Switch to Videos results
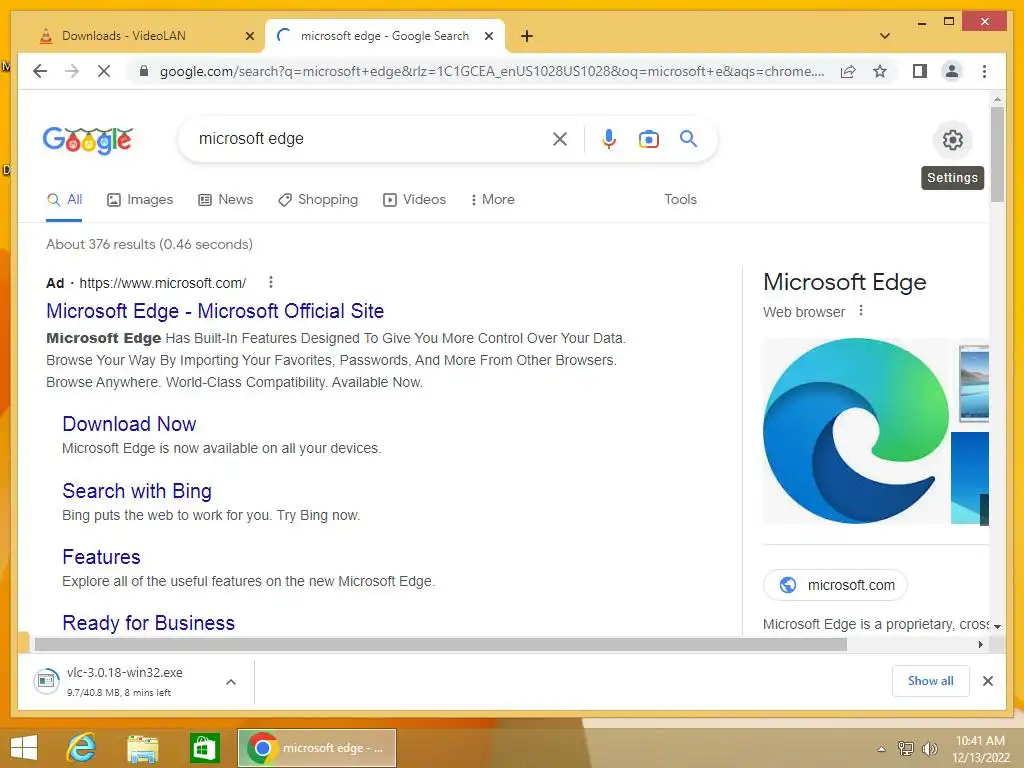1024x768 pixels. coord(414,200)
